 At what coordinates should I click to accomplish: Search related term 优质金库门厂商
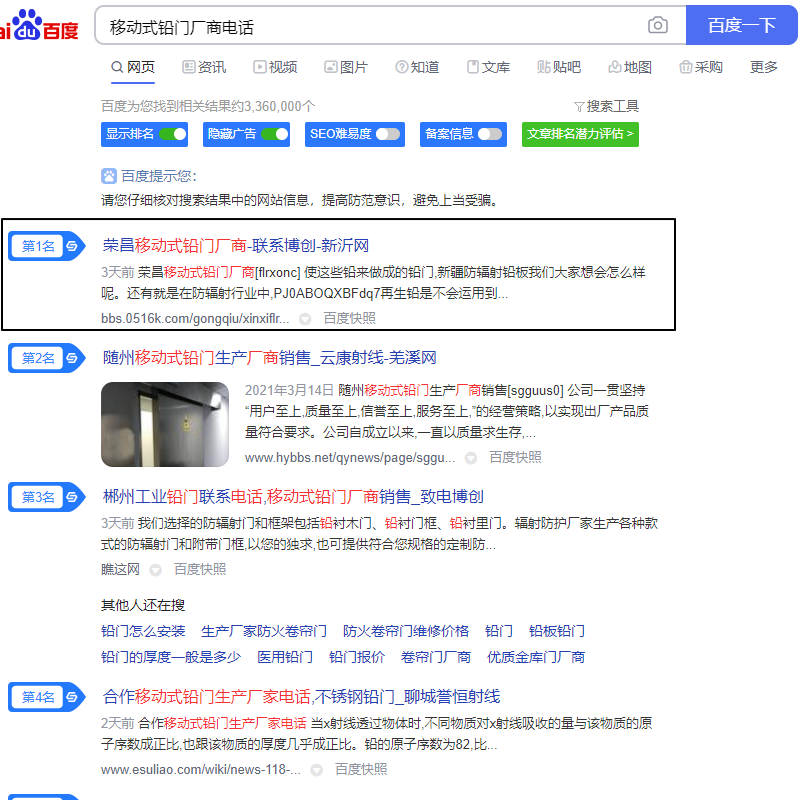pyautogui.click(x=536, y=657)
